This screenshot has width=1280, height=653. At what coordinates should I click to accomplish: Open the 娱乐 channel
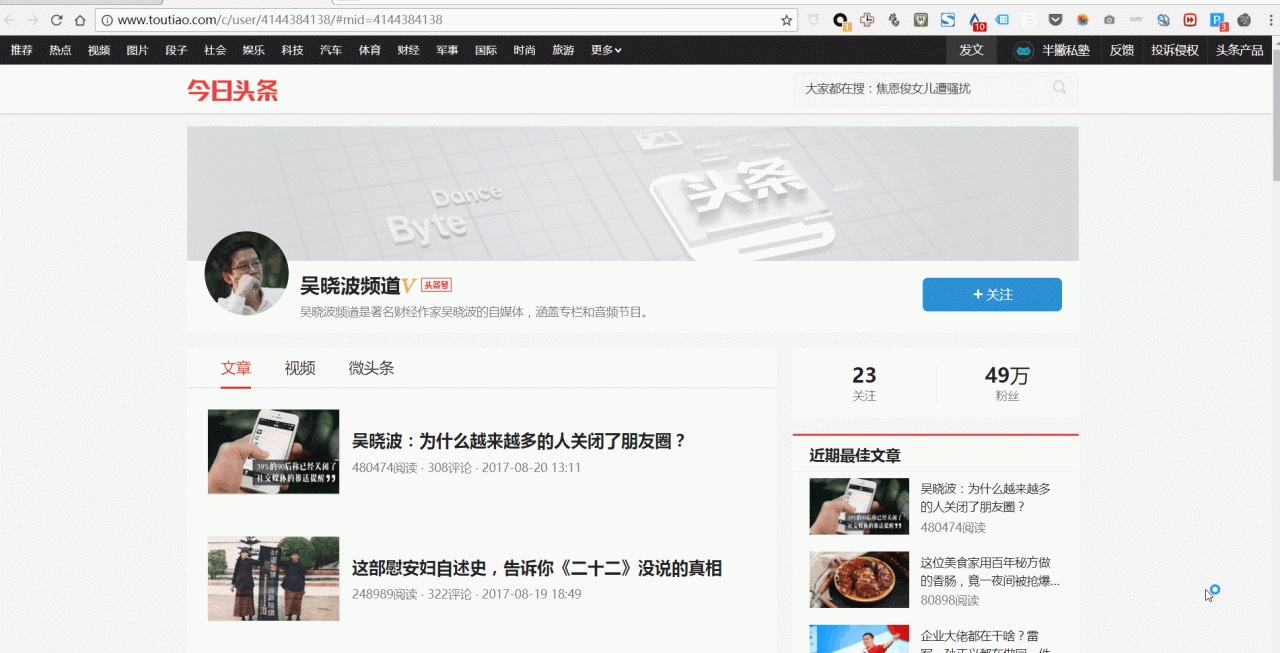(254, 50)
